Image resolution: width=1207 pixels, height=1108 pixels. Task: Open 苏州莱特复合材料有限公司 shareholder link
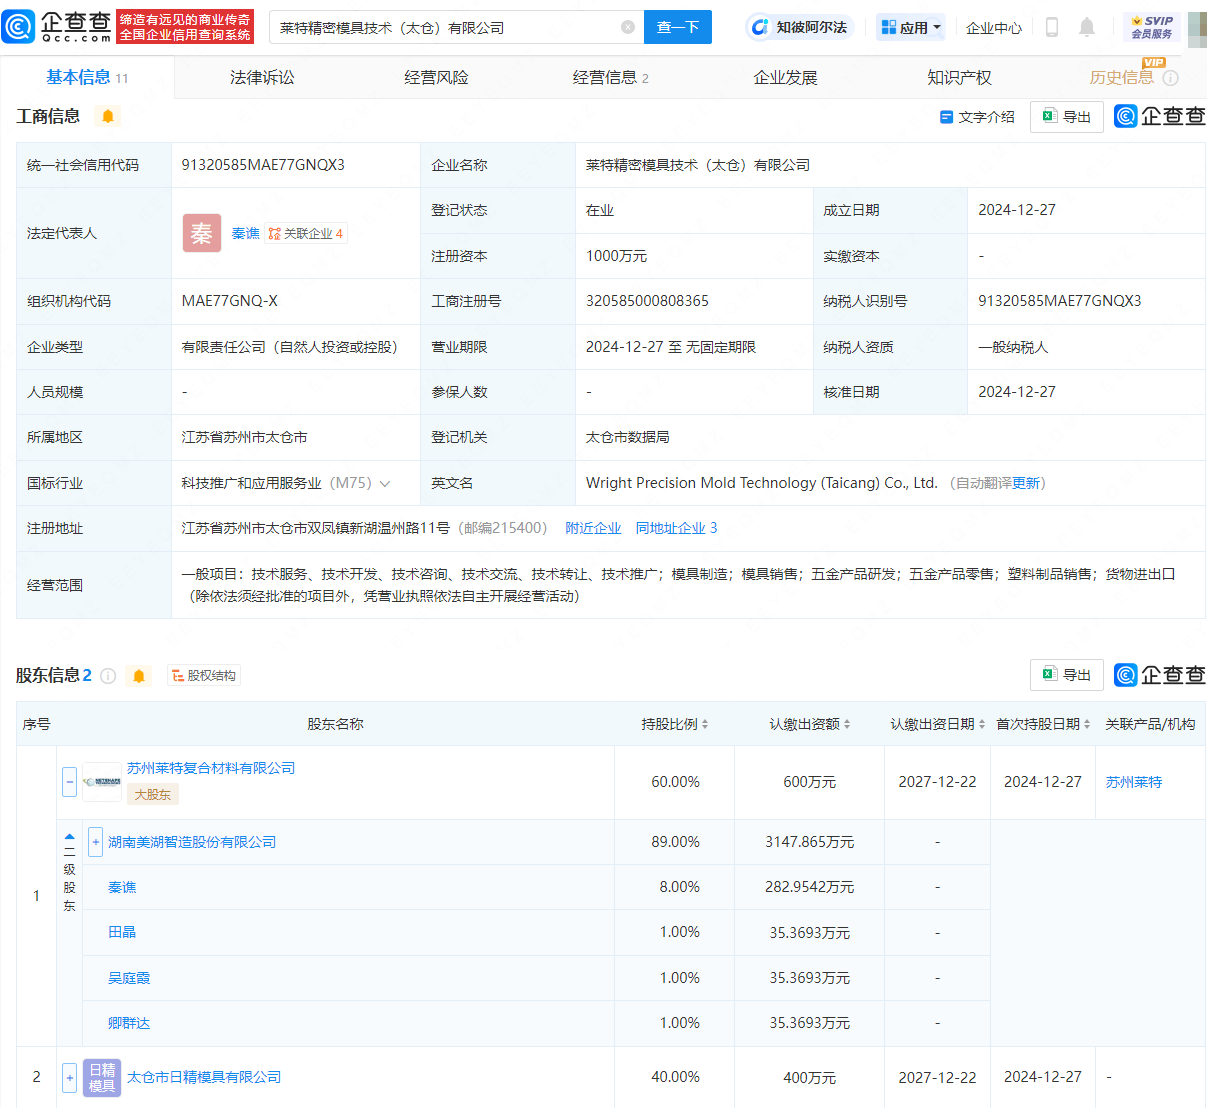pyautogui.click(x=211, y=768)
